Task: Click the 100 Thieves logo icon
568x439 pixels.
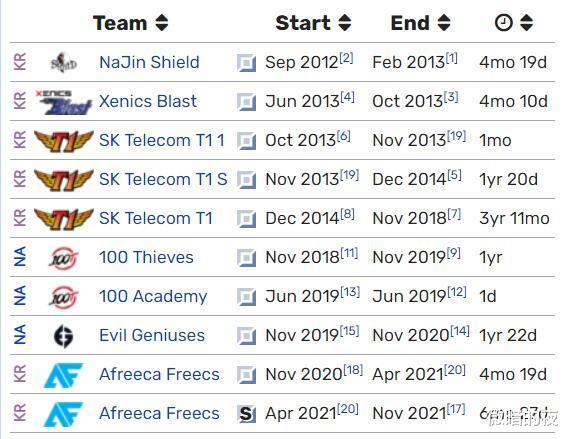Action: pyautogui.click(x=63, y=258)
